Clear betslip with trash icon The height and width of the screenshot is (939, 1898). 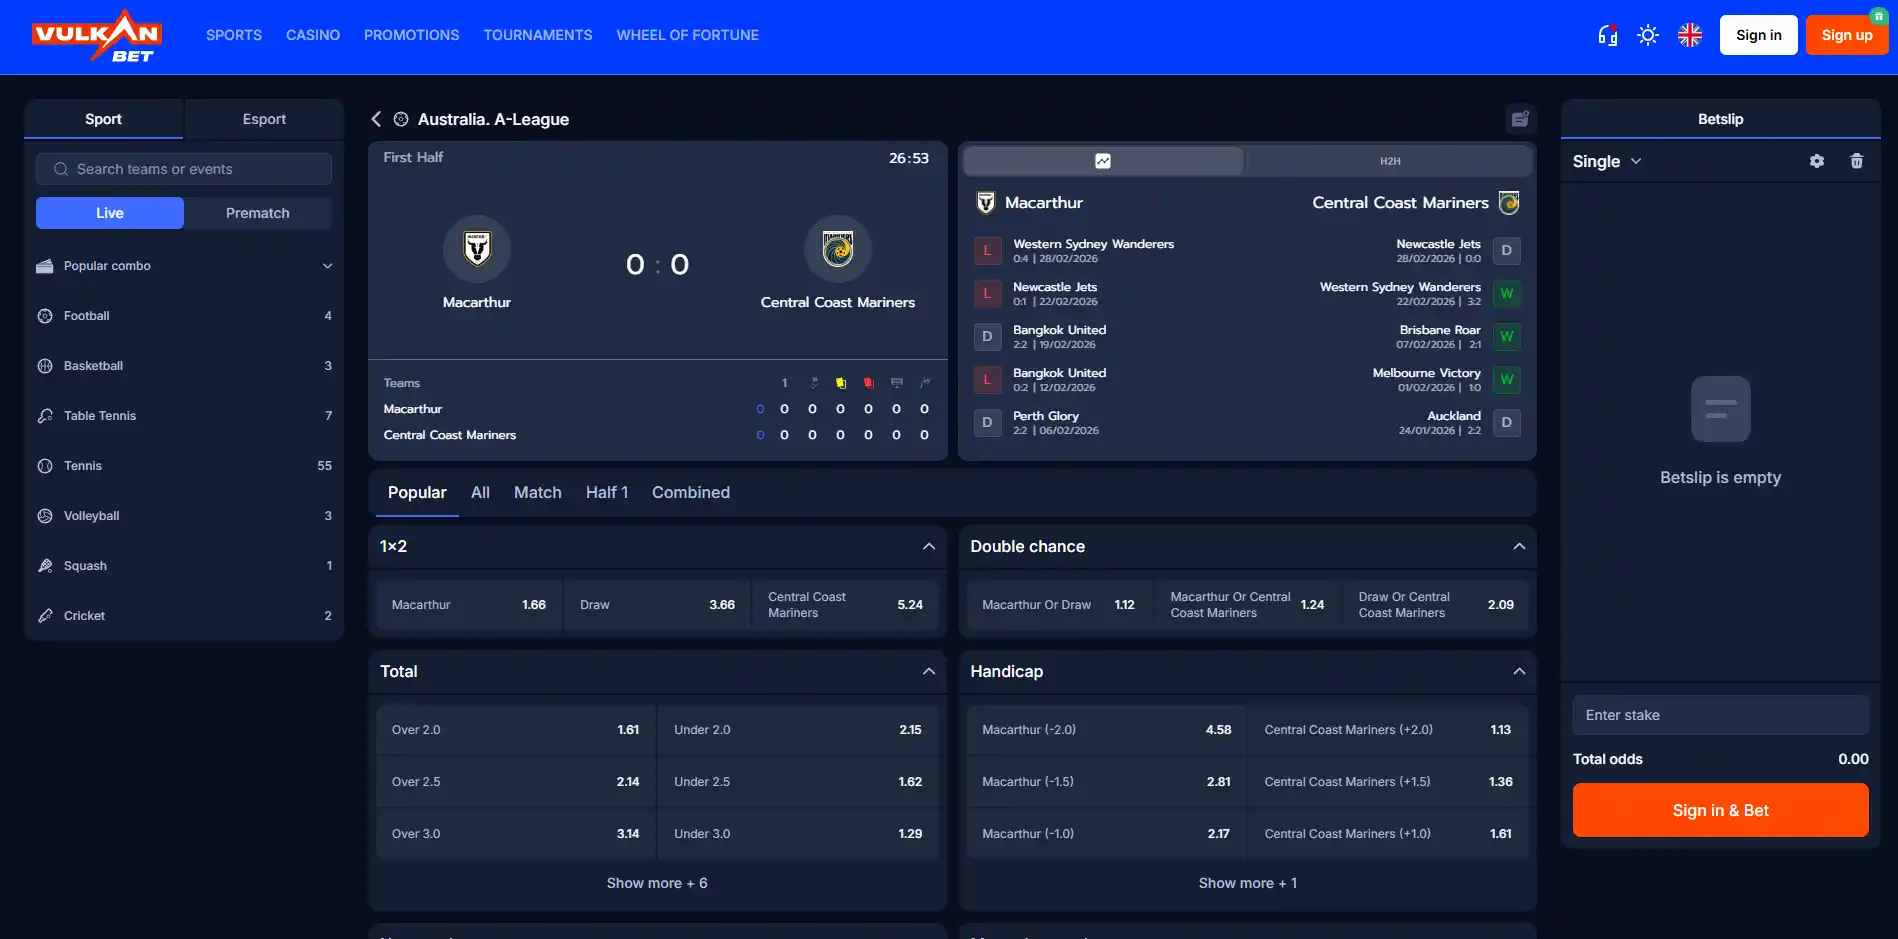click(1857, 161)
